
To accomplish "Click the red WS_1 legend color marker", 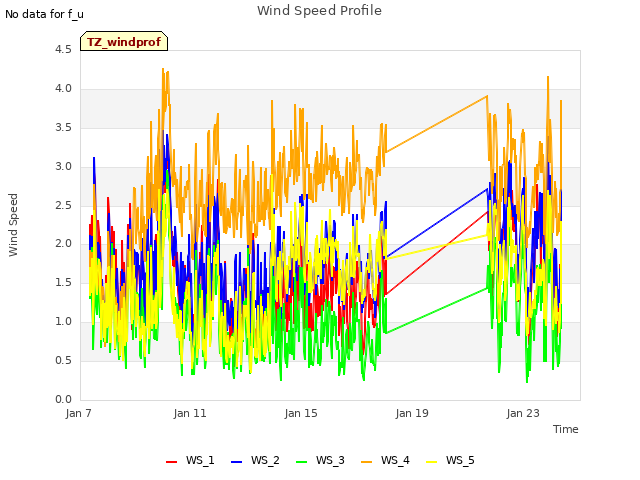I will pos(171,462).
